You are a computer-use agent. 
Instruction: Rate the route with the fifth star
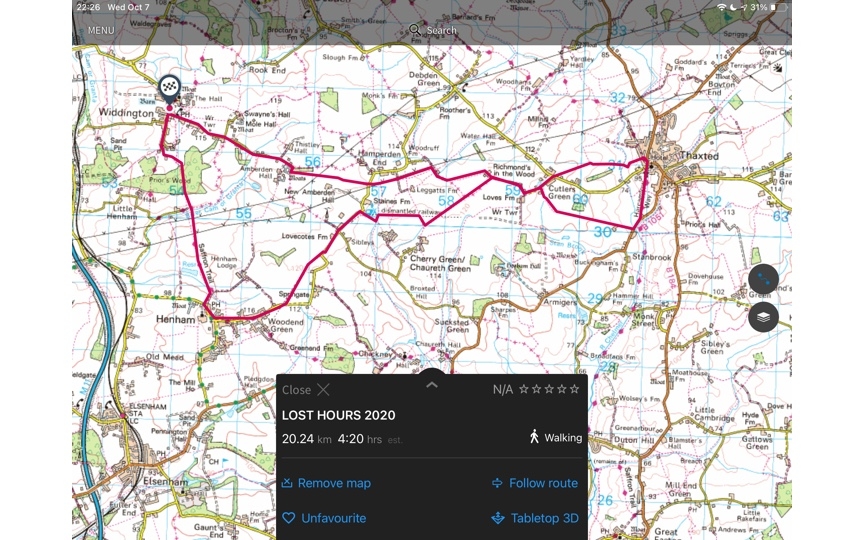[574, 389]
